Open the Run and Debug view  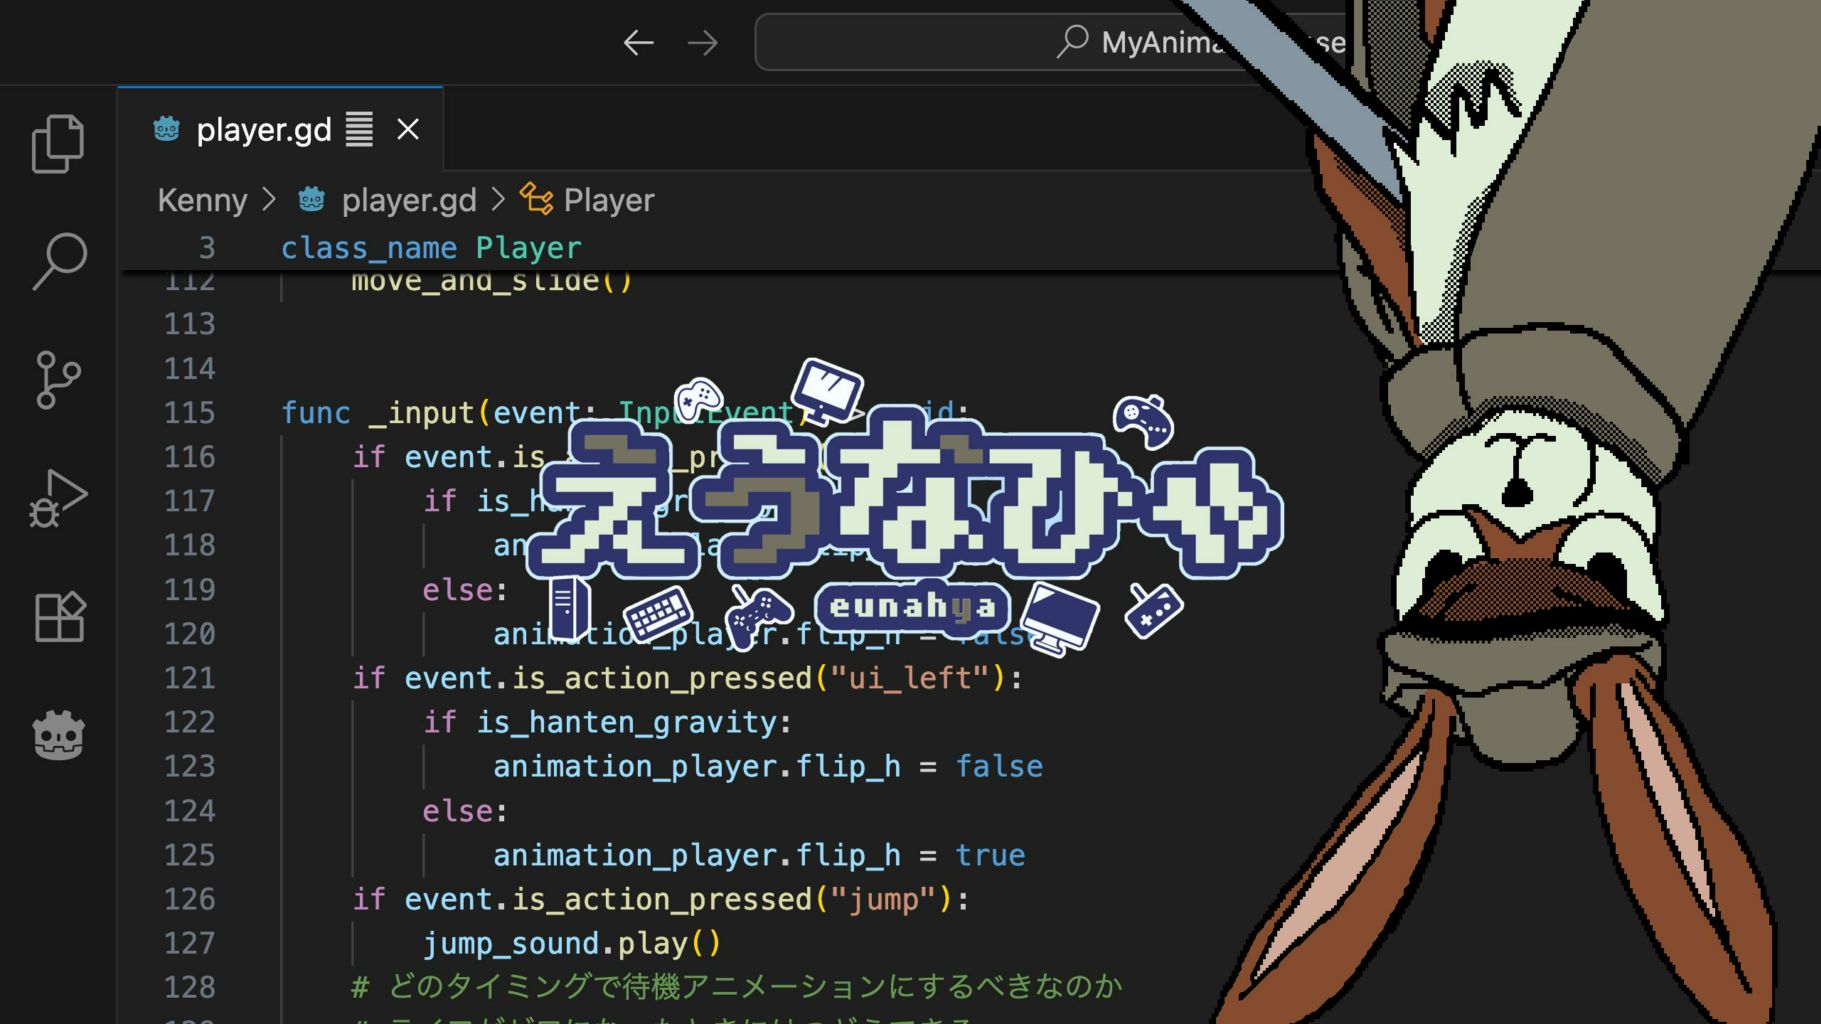click(x=58, y=498)
